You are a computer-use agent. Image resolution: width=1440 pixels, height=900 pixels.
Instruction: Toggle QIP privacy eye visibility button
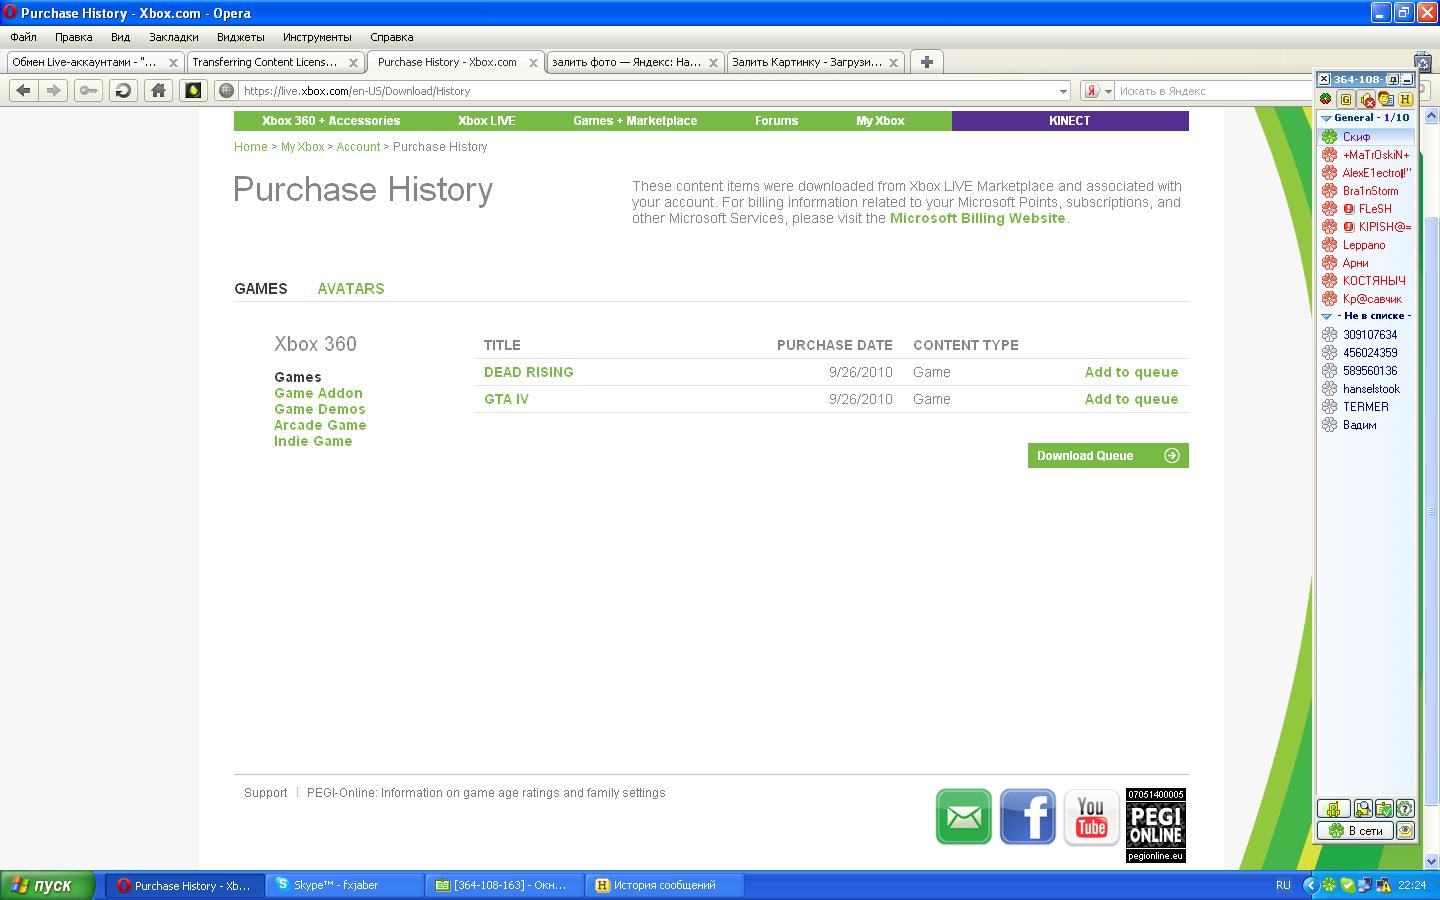[1405, 830]
